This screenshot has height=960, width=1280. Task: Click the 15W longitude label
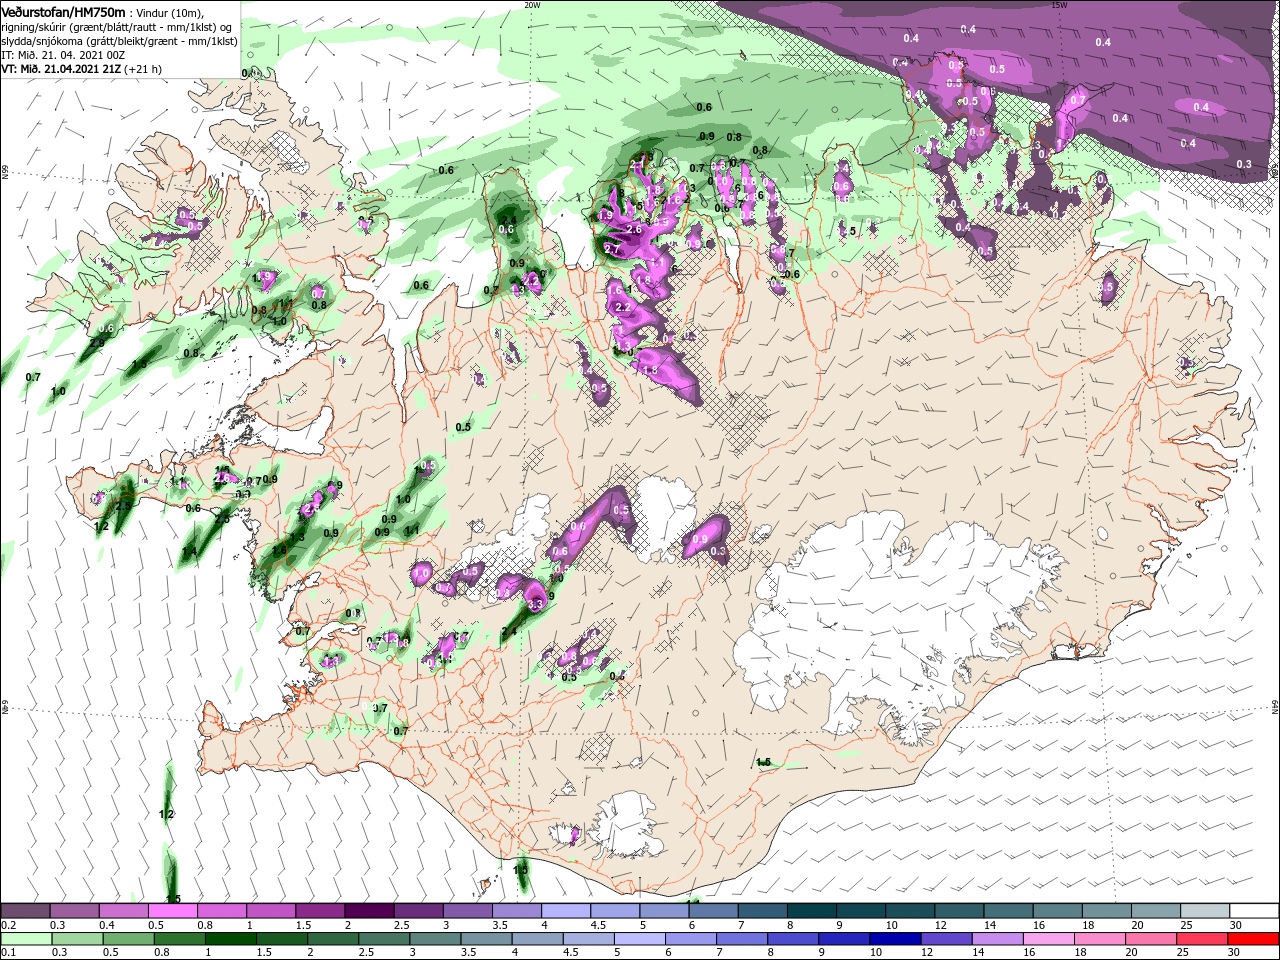1059,4
